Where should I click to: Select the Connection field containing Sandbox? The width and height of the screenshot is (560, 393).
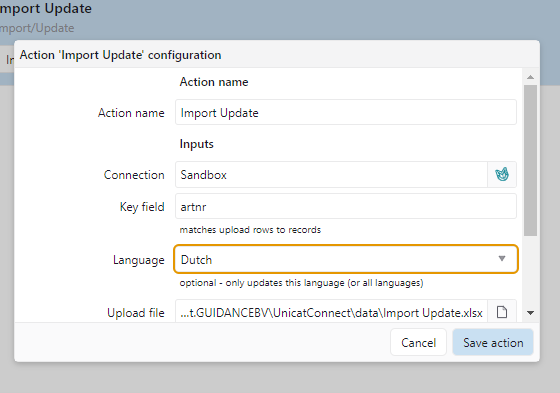click(x=331, y=175)
